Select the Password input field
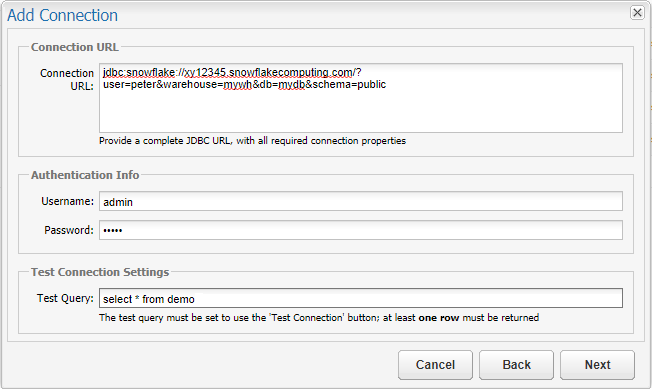This screenshot has width=652, height=390. pyautogui.click(x=361, y=230)
